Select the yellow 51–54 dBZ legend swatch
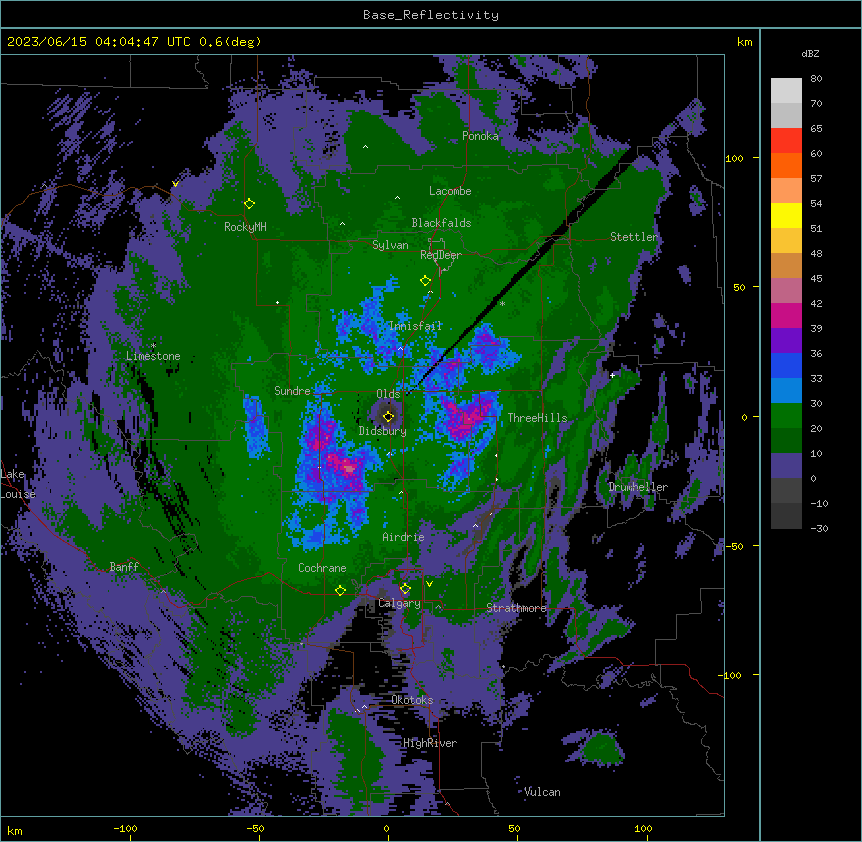Screen dimensions: 862x842 [786, 215]
